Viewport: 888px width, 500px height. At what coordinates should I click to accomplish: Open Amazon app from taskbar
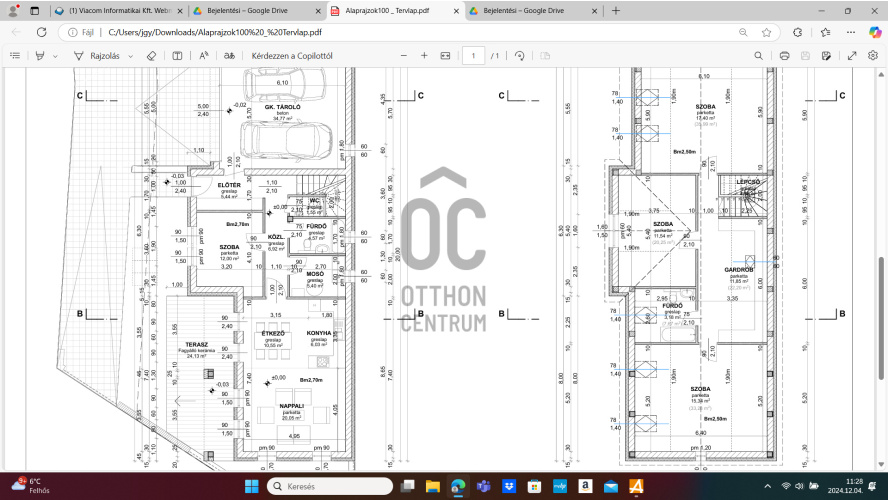pos(585,486)
